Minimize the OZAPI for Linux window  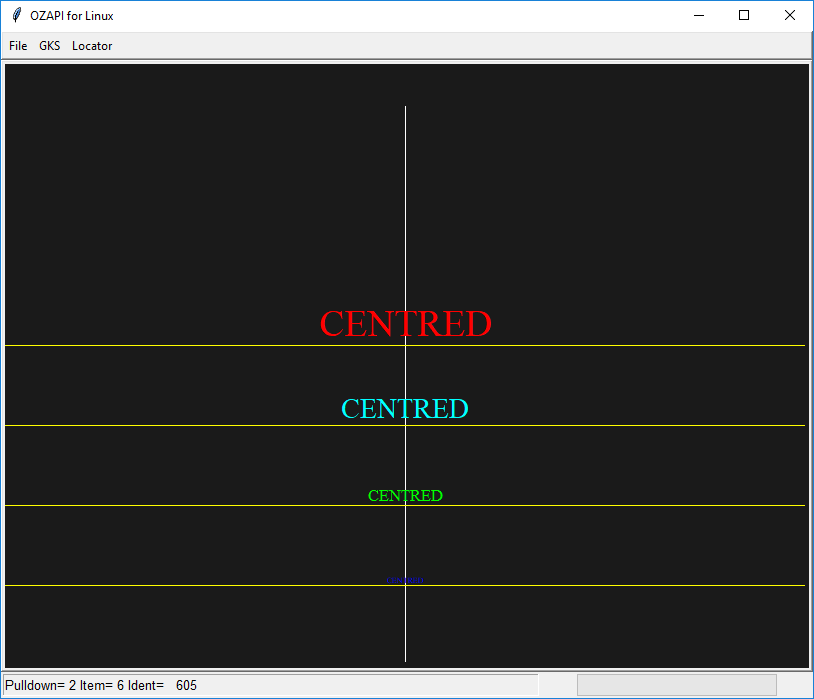click(x=699, y=16)
